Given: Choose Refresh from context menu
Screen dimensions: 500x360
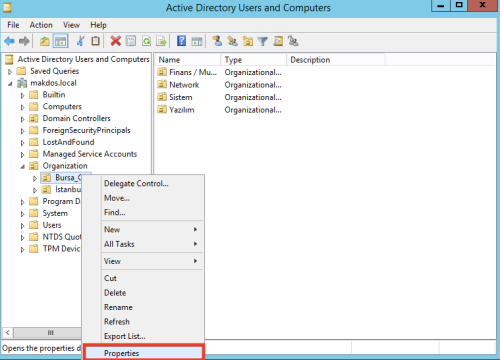Looking at the screenshot, I should 143,322.
